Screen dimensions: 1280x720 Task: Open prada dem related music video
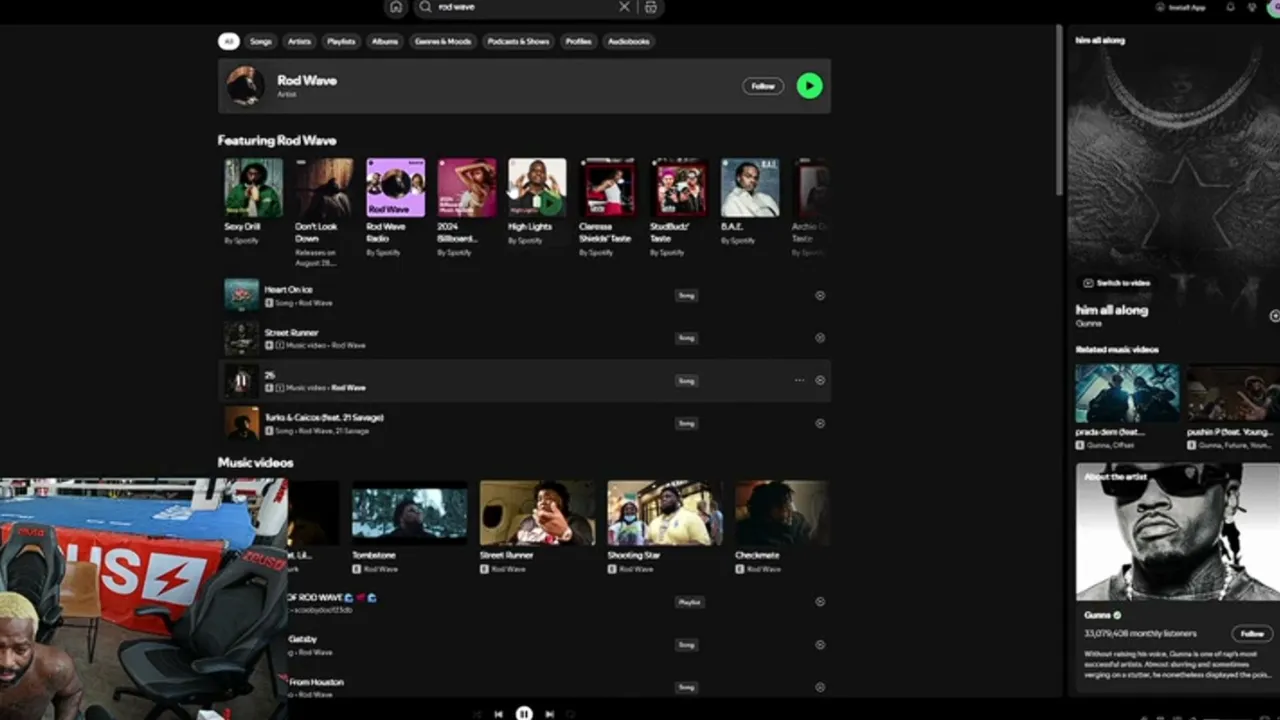coord(1127,393)
